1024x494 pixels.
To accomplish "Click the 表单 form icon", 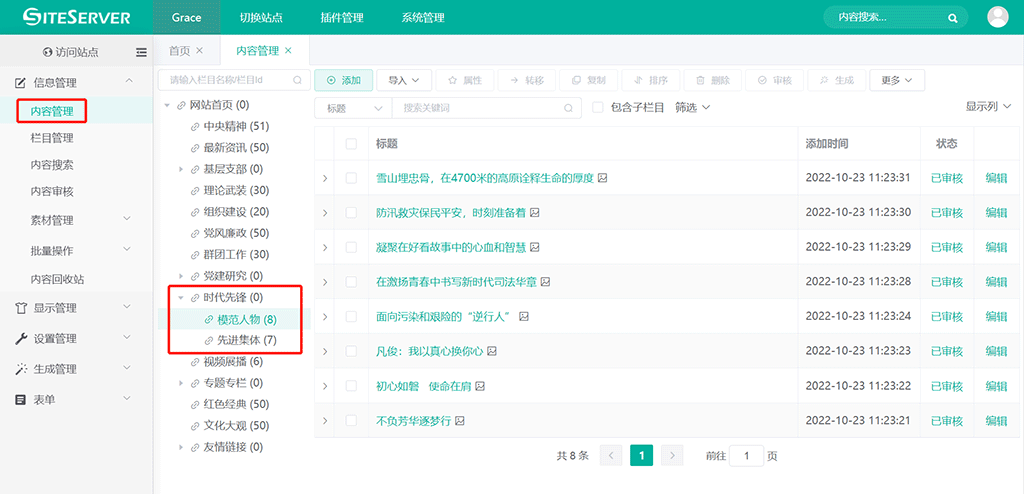I will coord(20,399).
